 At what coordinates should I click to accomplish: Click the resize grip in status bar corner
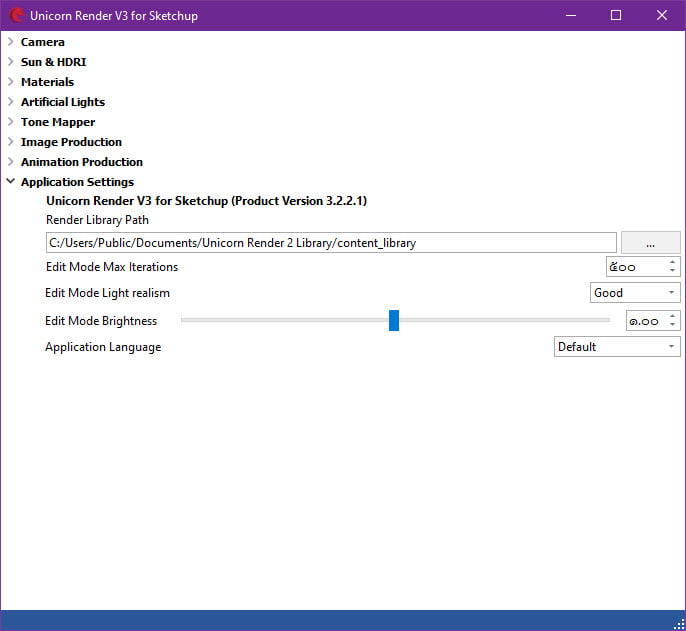tap(679, 624)
